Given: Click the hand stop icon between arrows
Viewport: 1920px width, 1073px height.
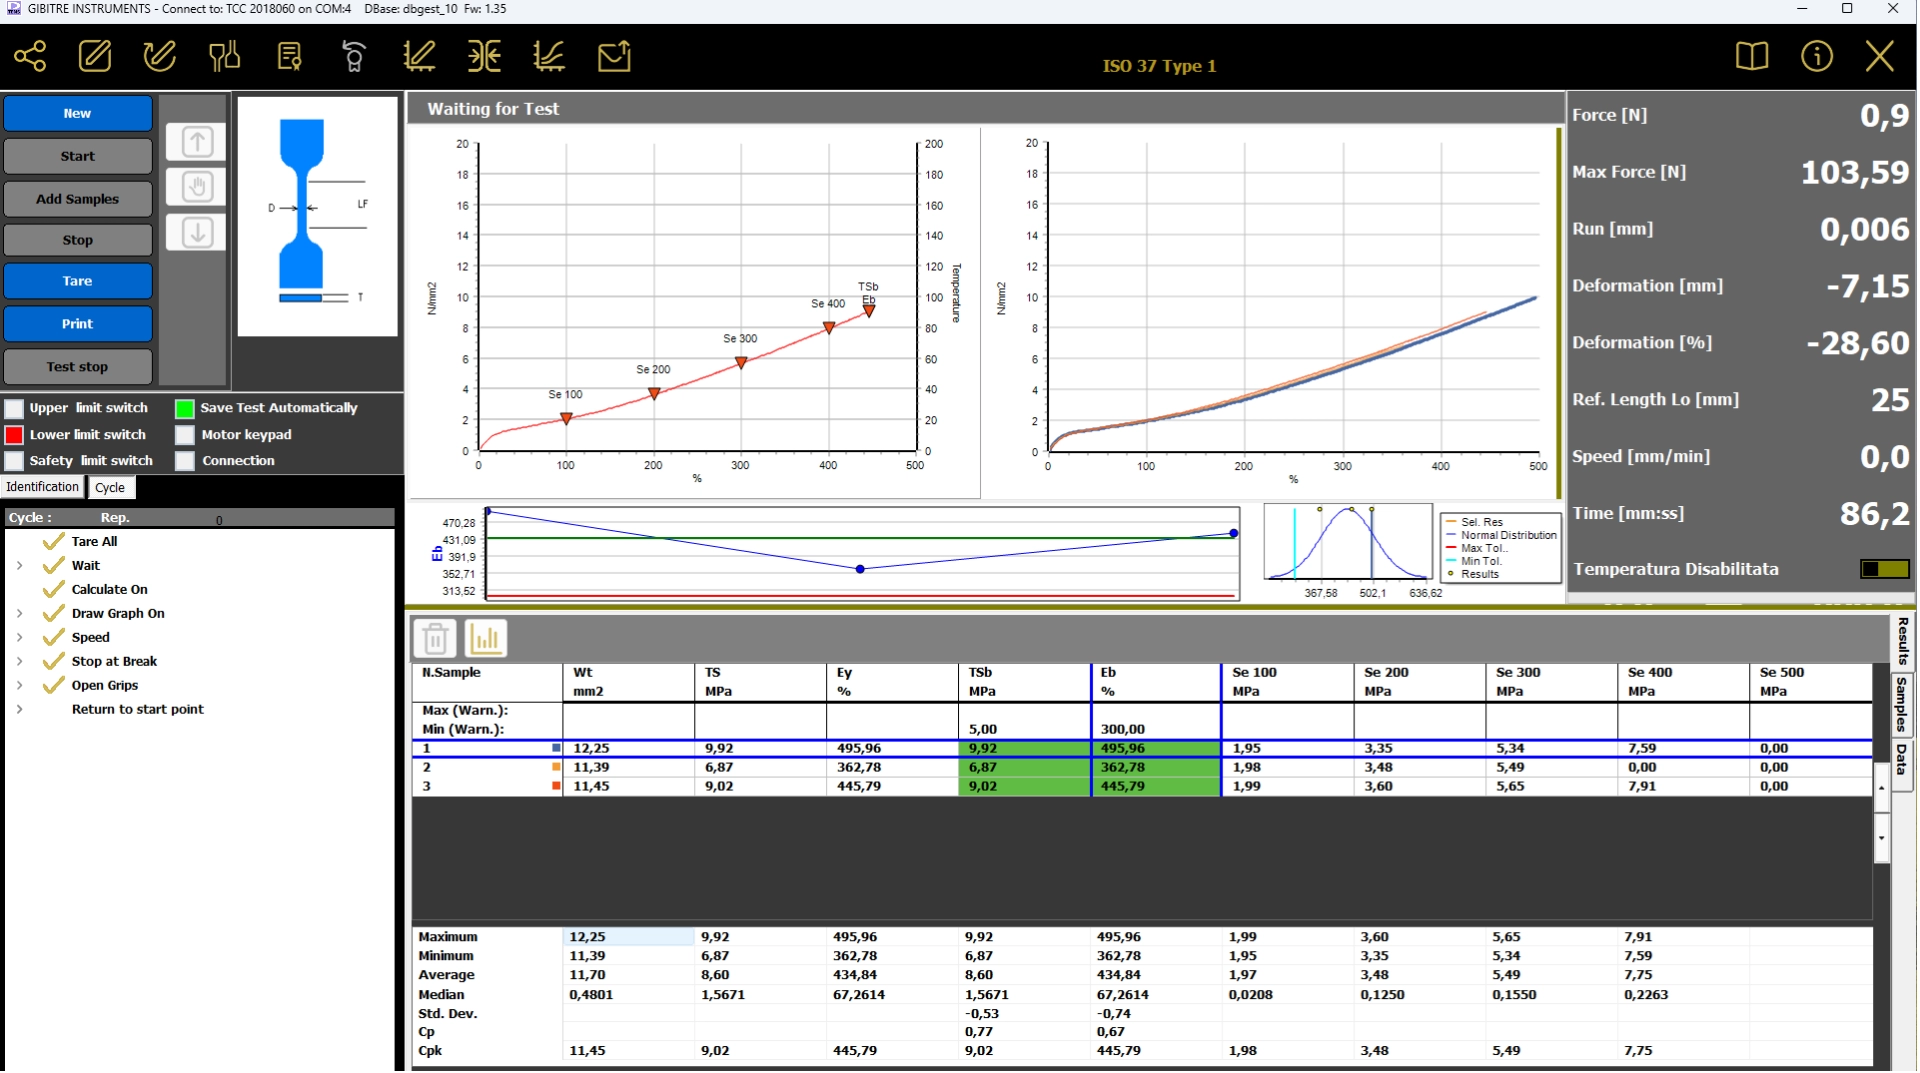Looking at the screenshot, I should tap(197, 187).
